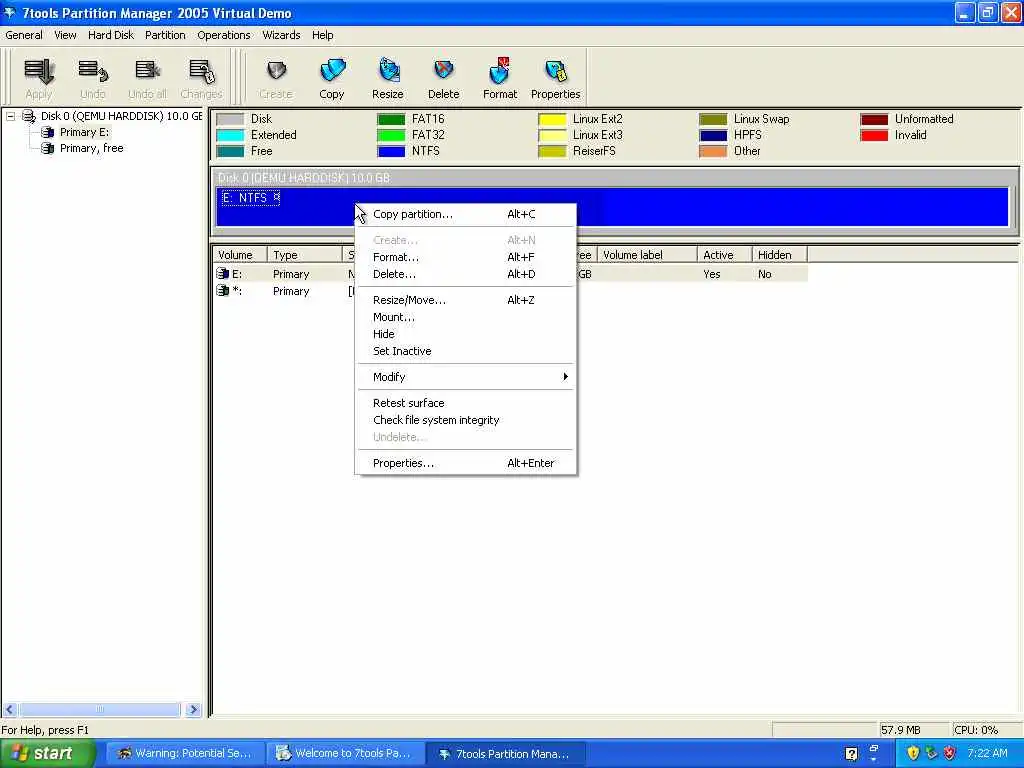The image size is (1024, 768).
Task: Click the help question mark tray icon
Action: (852, 754)
